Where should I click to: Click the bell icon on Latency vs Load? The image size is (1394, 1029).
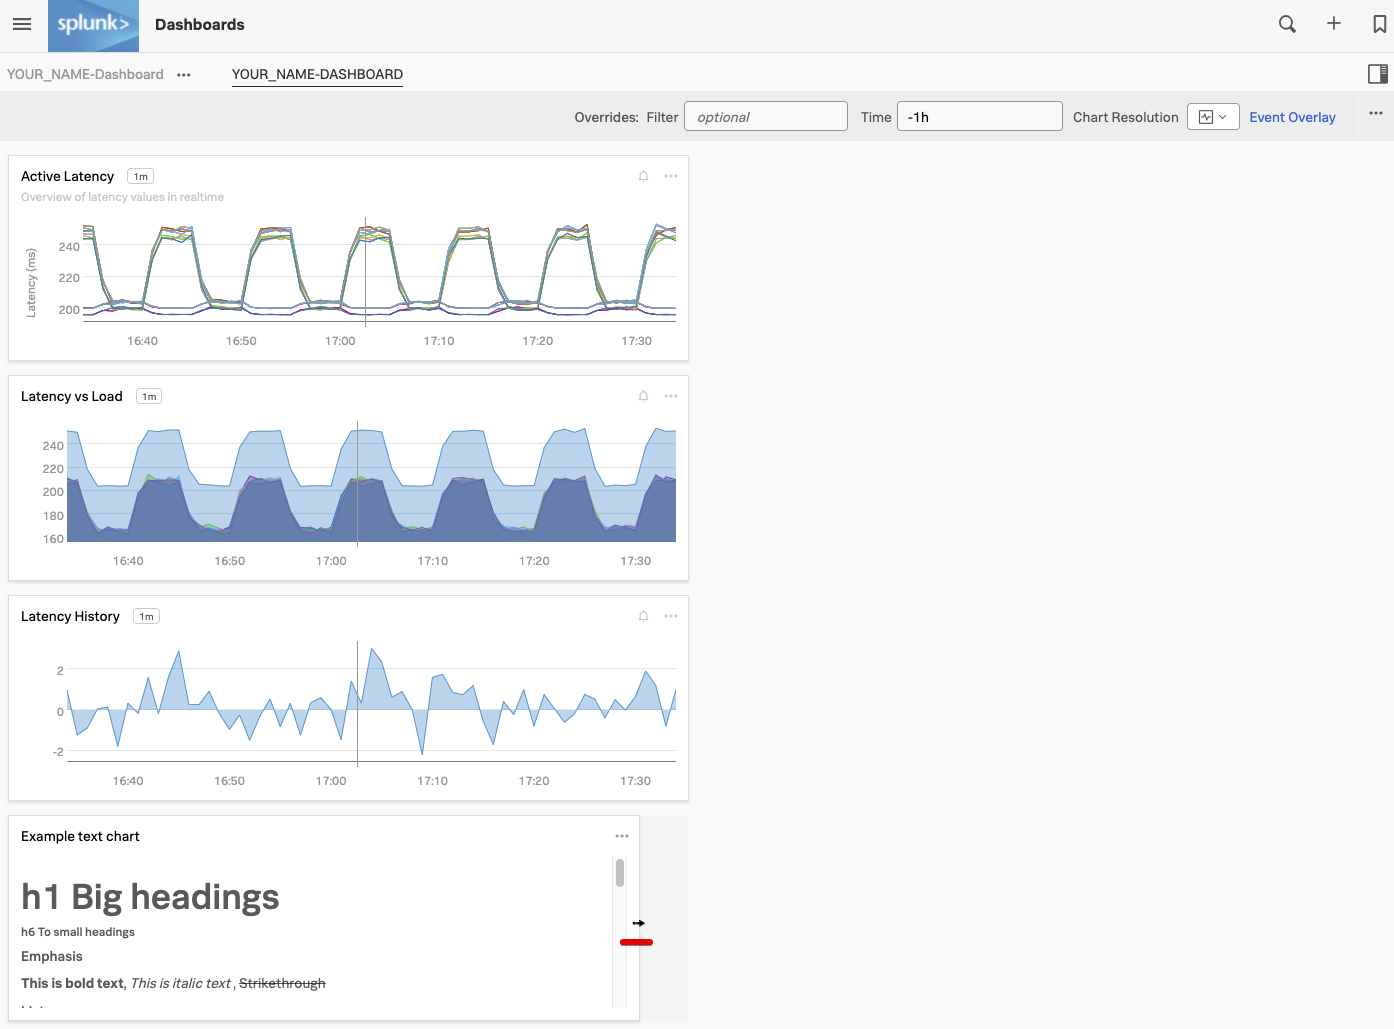pyautogui.click(x=643, y=396)
